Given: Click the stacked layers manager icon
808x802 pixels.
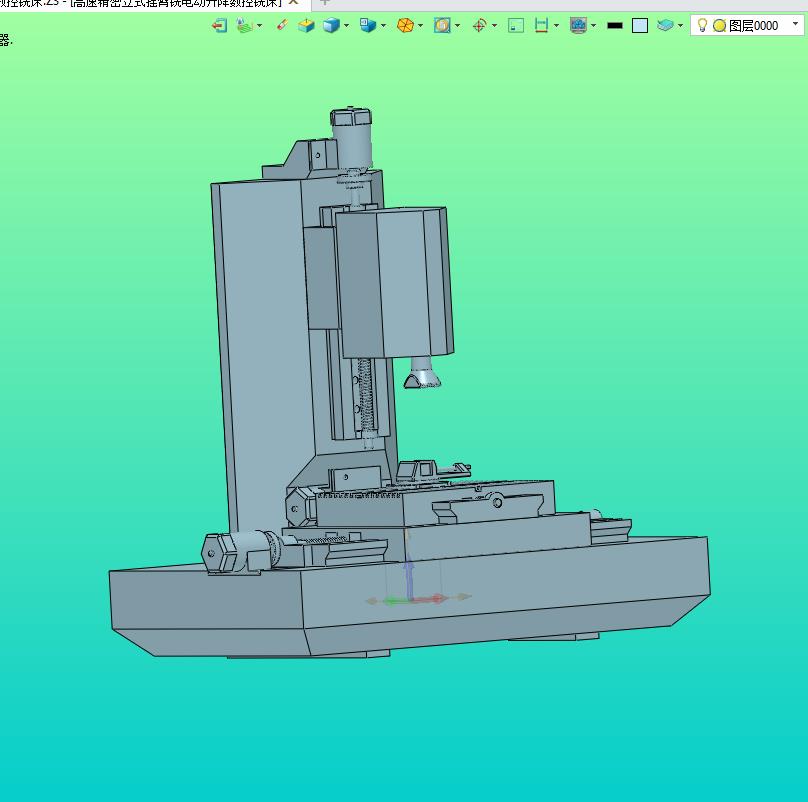Looking at the screenshot, I should 666,25.
